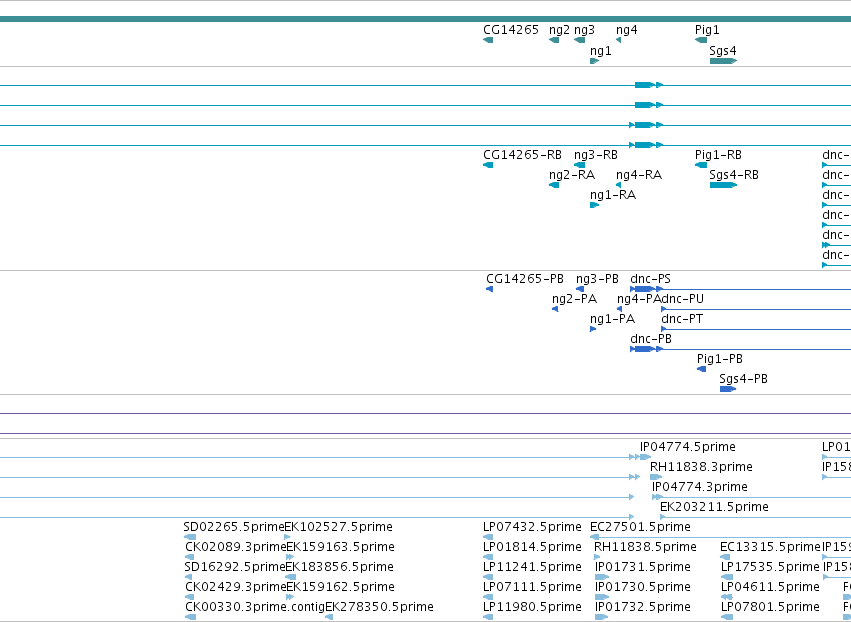Click the dnc-PU protein label
This screenshot has height=622, width=851.
click(x=682, y=299)
